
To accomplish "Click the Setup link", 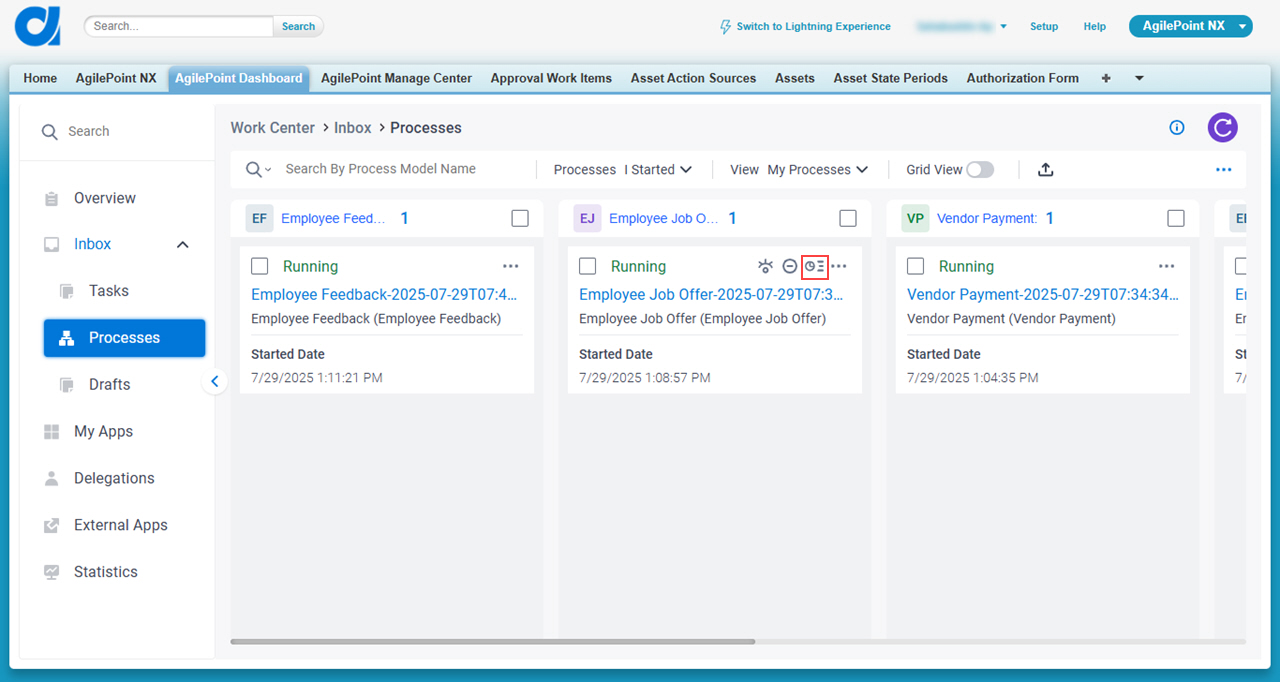I will pyautogui.click(x=1044, y=27).
